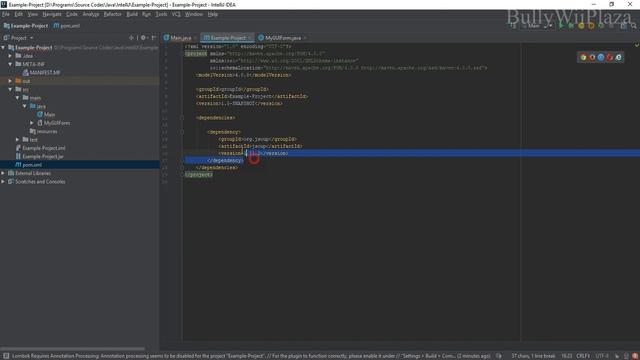The width and height of the screenshot is (640, 360).
Task: Open in Edge browser icon in editor
Action: point(619,58)
